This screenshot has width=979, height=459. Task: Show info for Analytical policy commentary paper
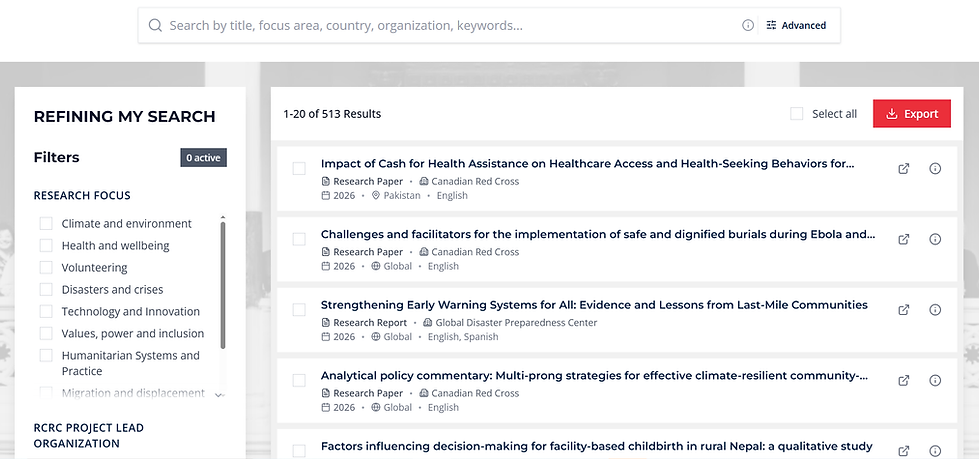click(935, 380)
